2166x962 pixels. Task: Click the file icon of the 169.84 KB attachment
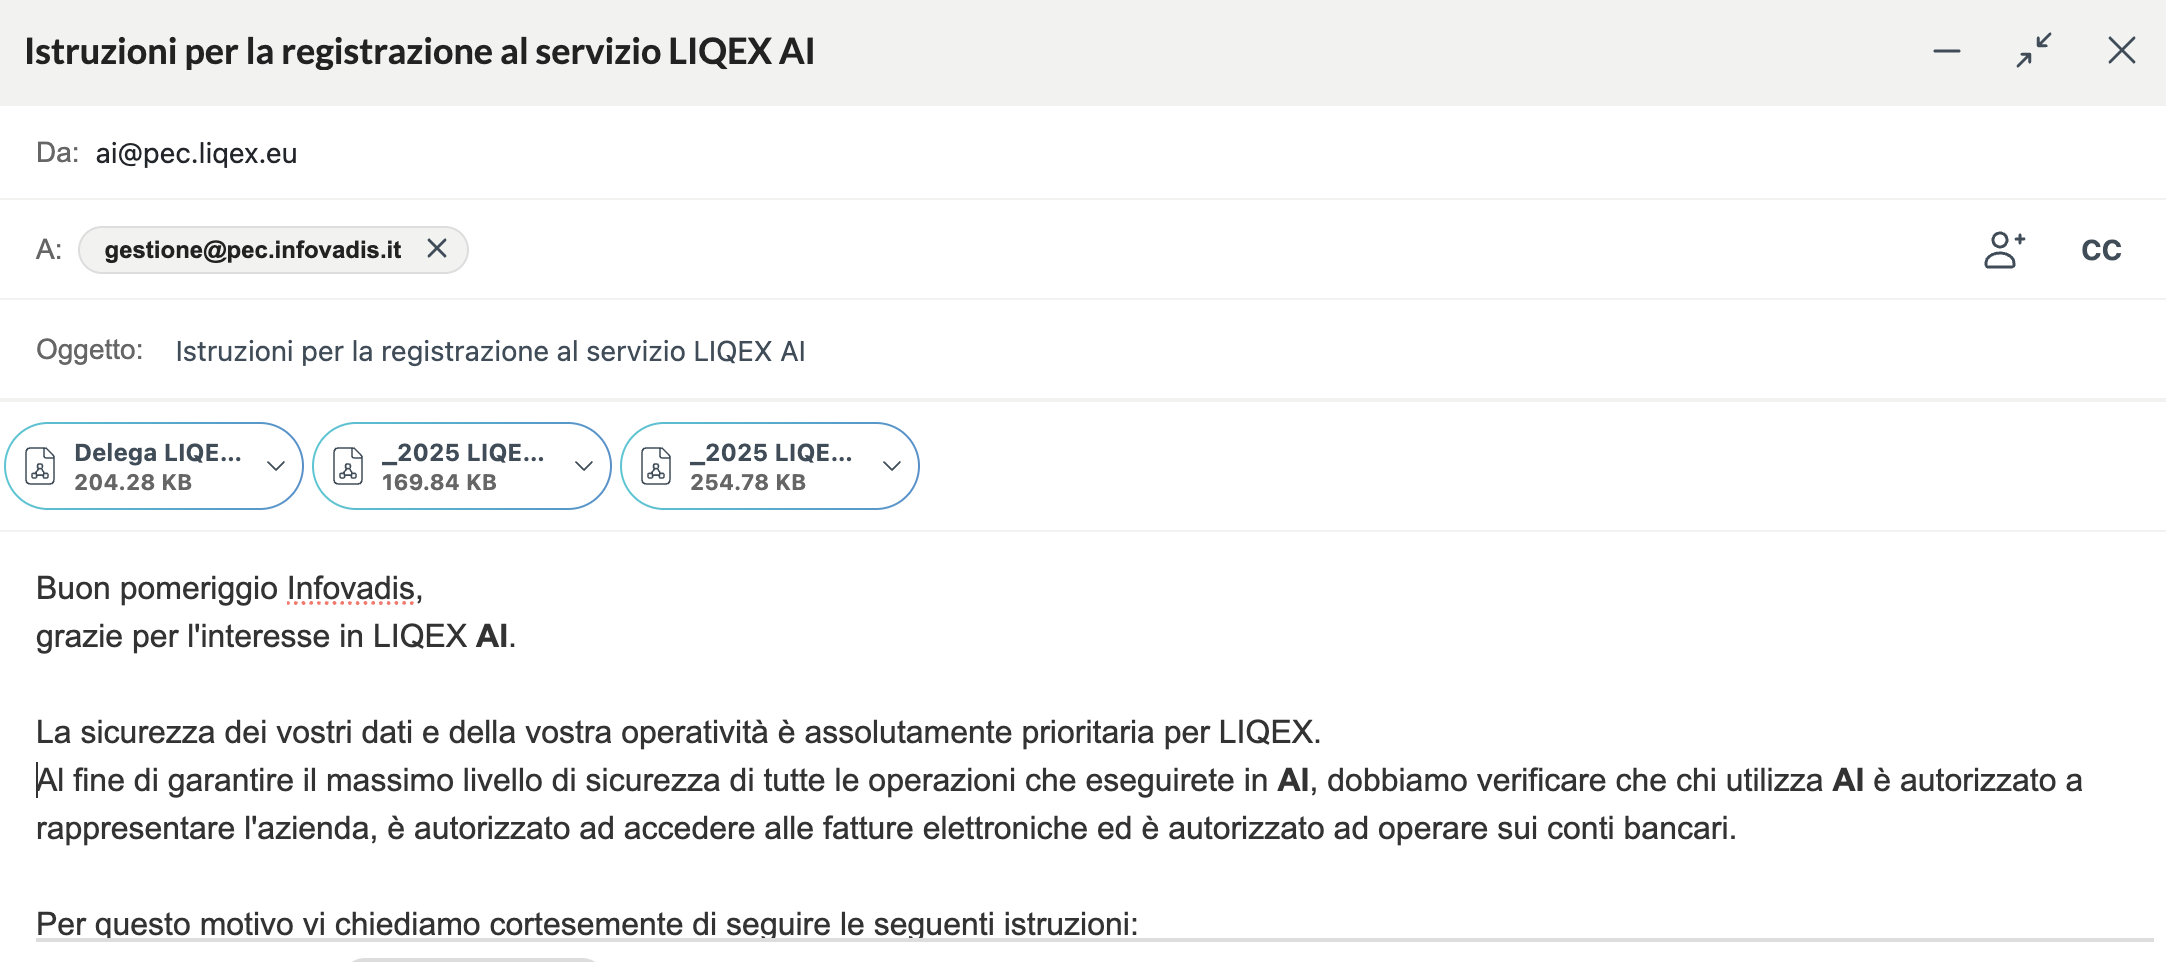tap(348, 467)
